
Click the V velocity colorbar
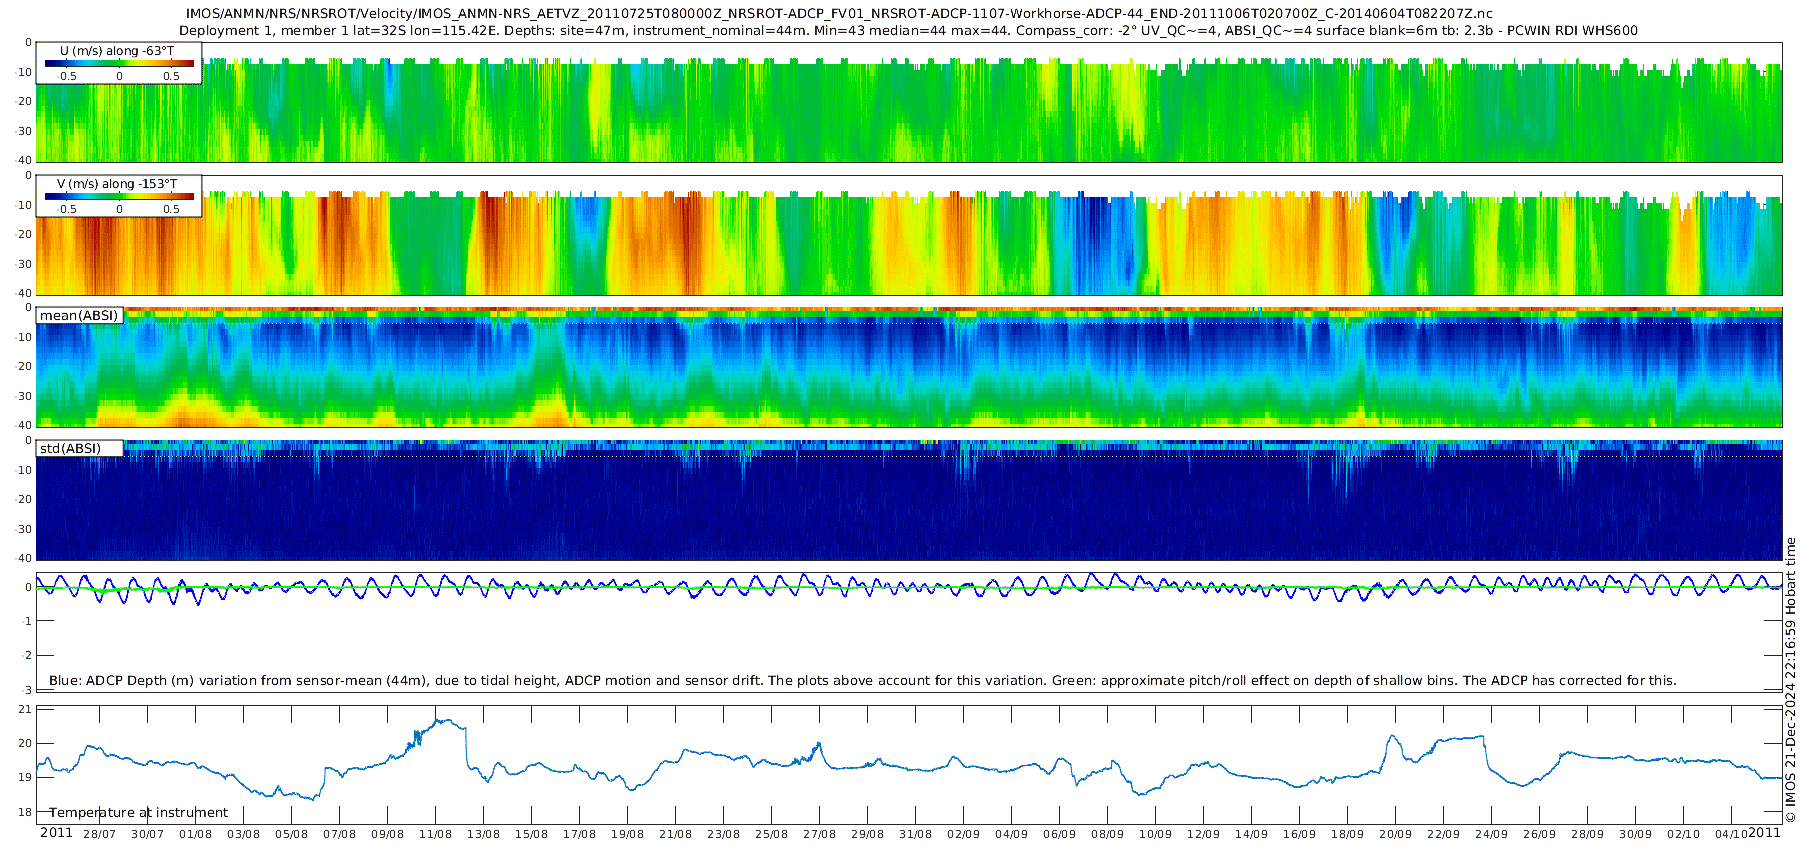(119, 196)
